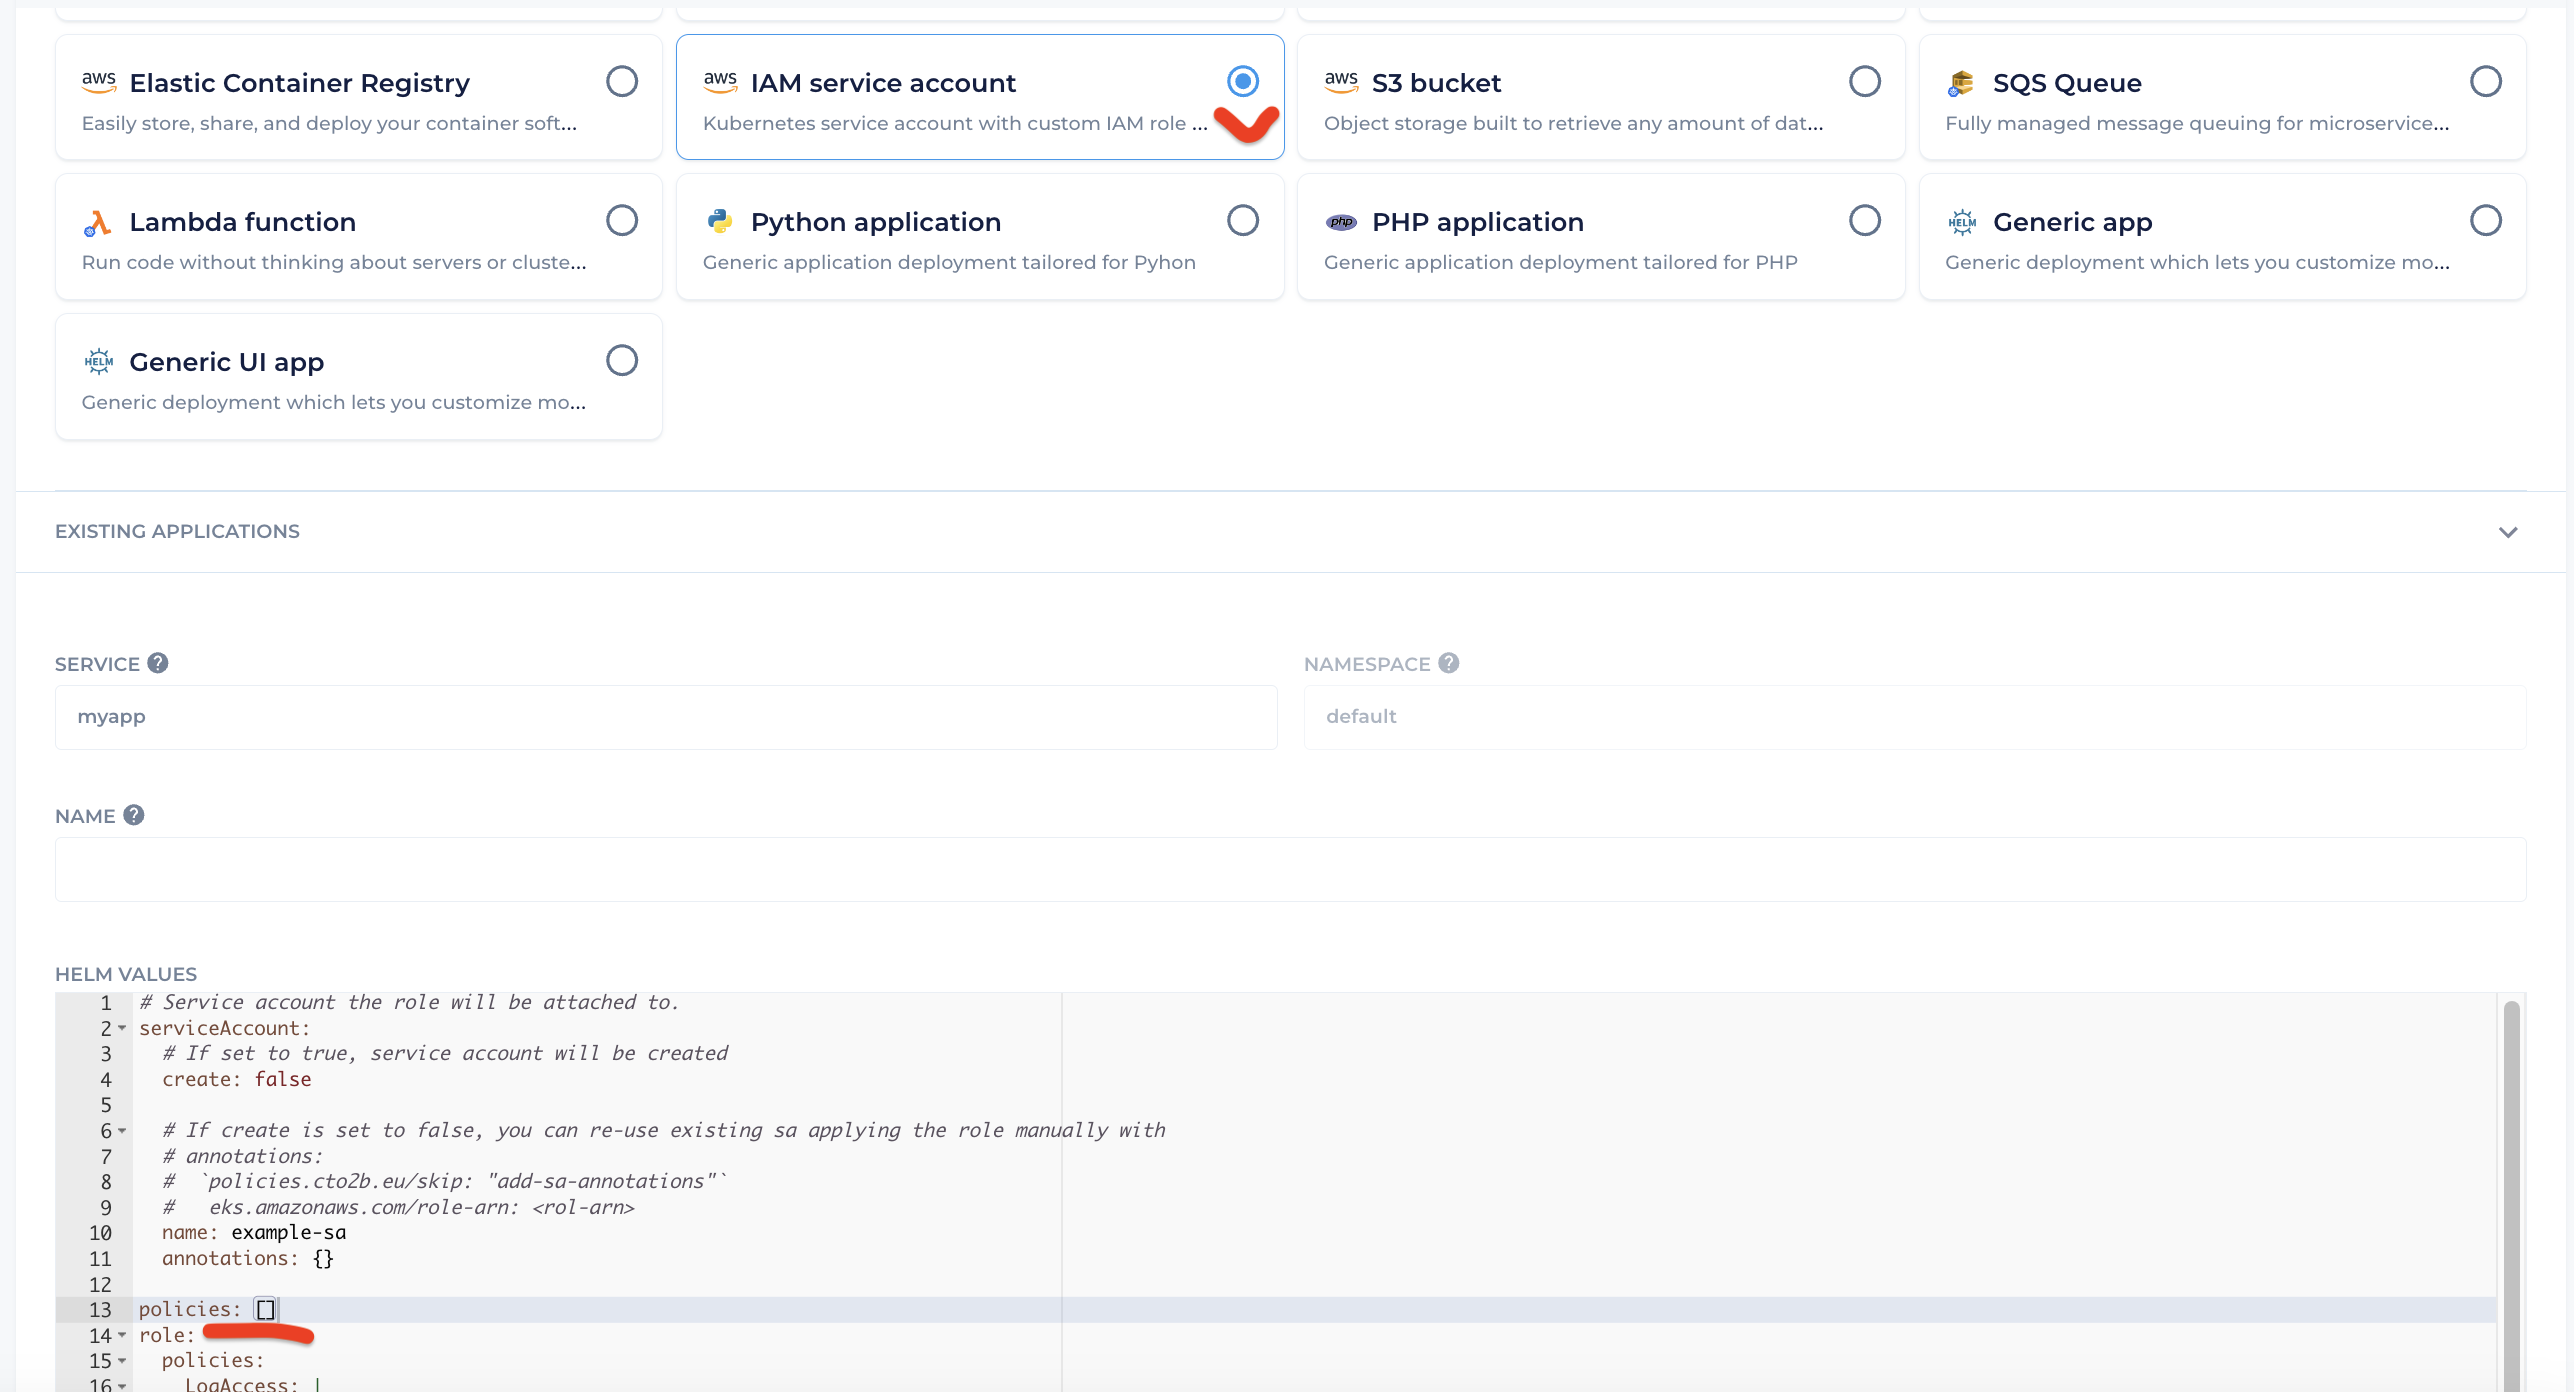Click the SQS Queue icon

click(1961, 83)
